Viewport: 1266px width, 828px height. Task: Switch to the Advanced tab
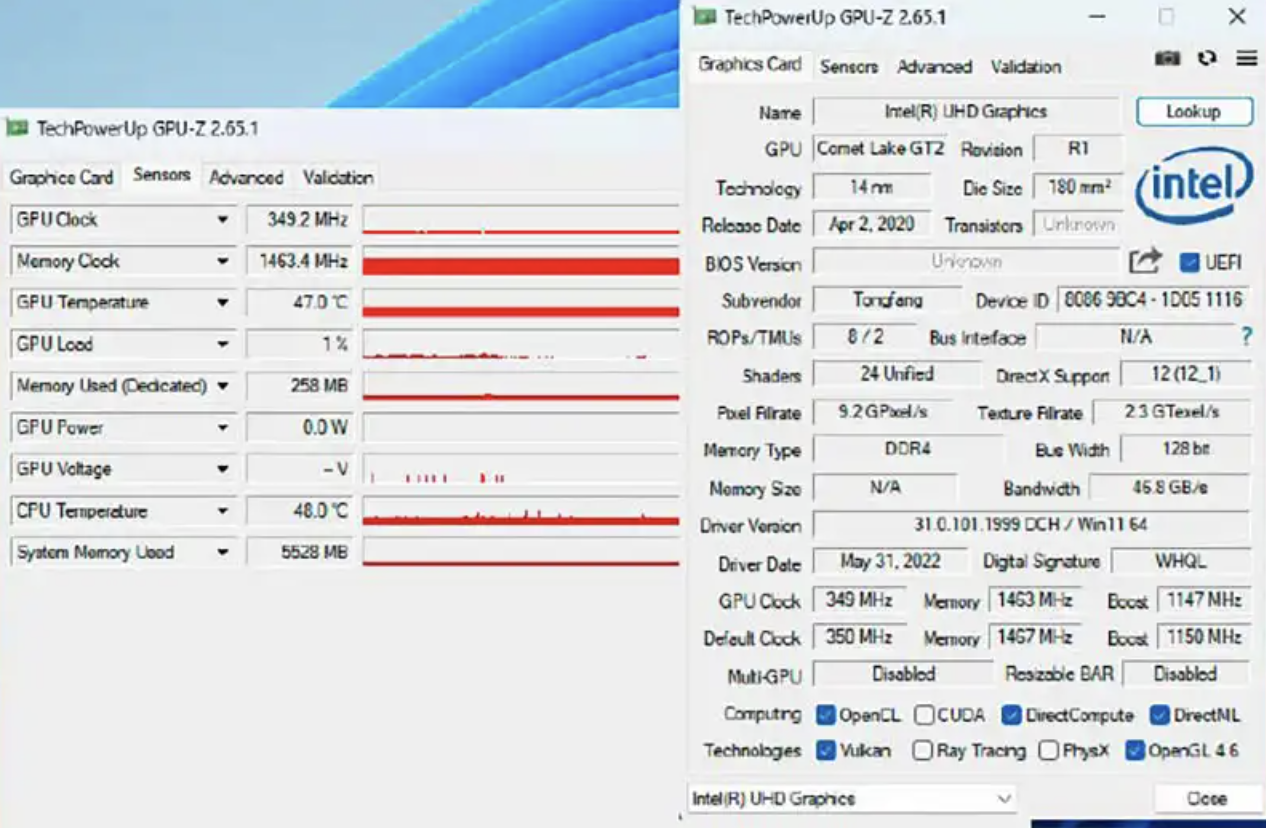pos(933,68)
